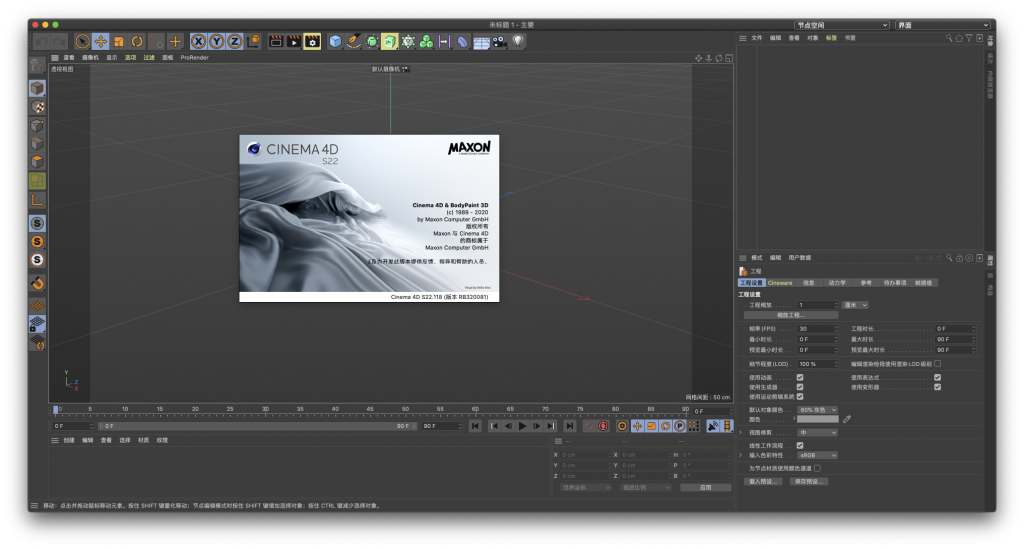Expand the 颜色 disclosure arrow

click(x=794, y=418)
